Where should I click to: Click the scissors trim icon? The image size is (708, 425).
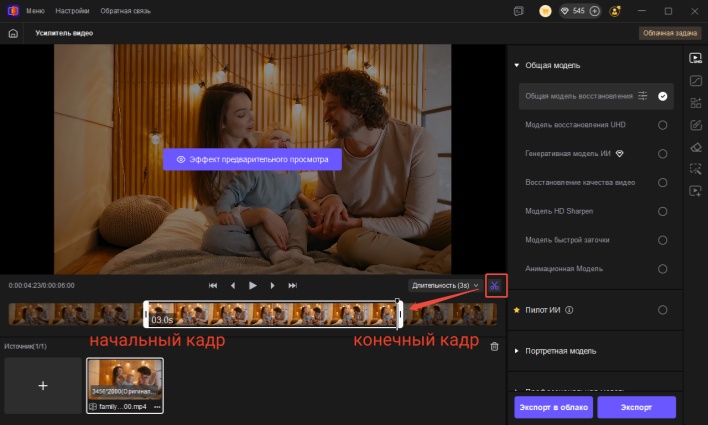click(495, 286)
